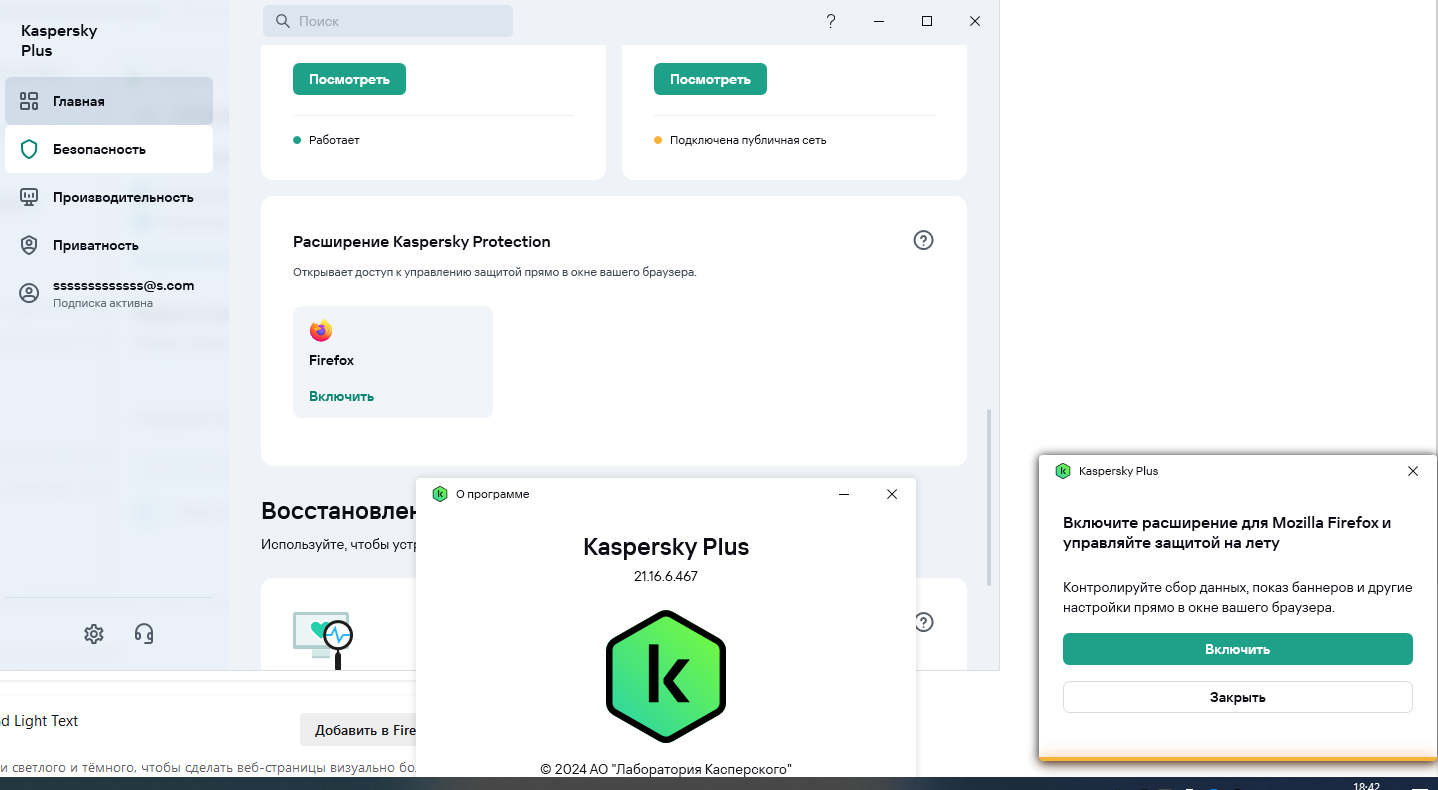
Task: Open the Главная section in sidebar
Action: click(x=108, y=101)
